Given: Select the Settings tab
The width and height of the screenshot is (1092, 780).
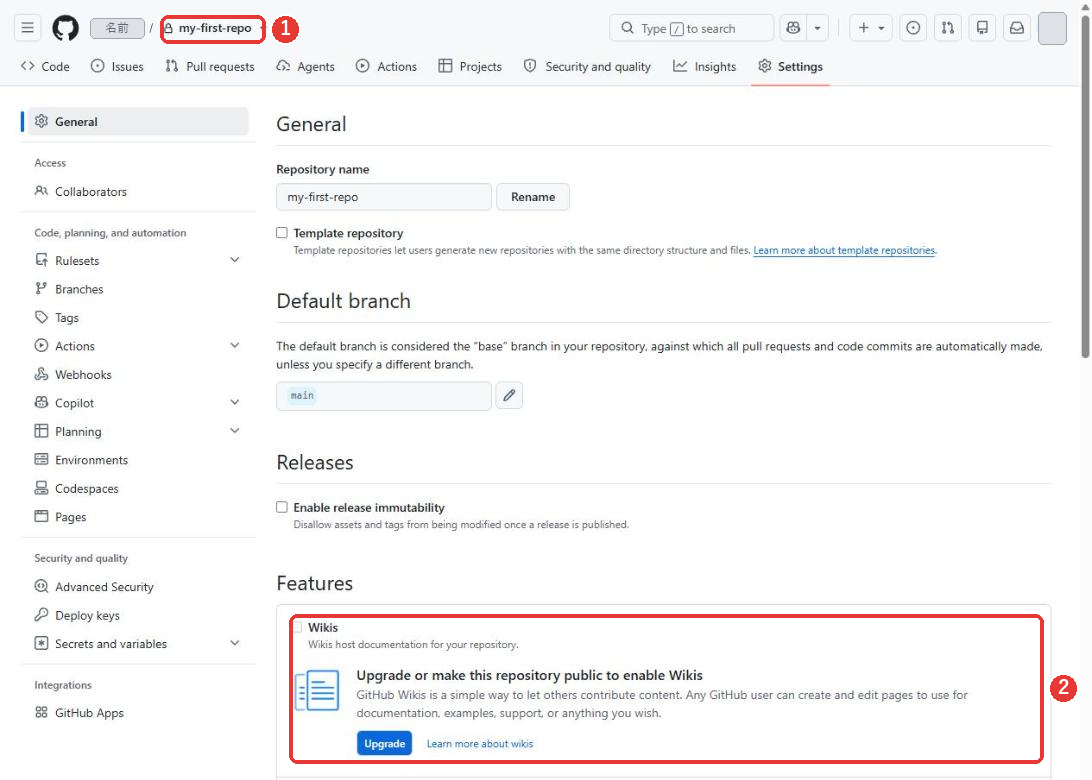Looking at the screenshot, I should pos(790,66).
